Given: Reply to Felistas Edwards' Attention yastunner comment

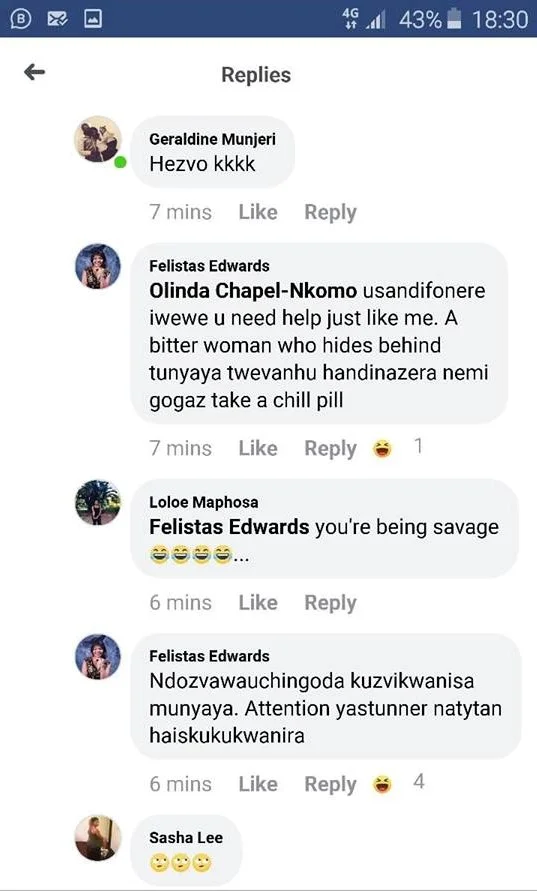Looking at the screenshot, I should (330, 785).
